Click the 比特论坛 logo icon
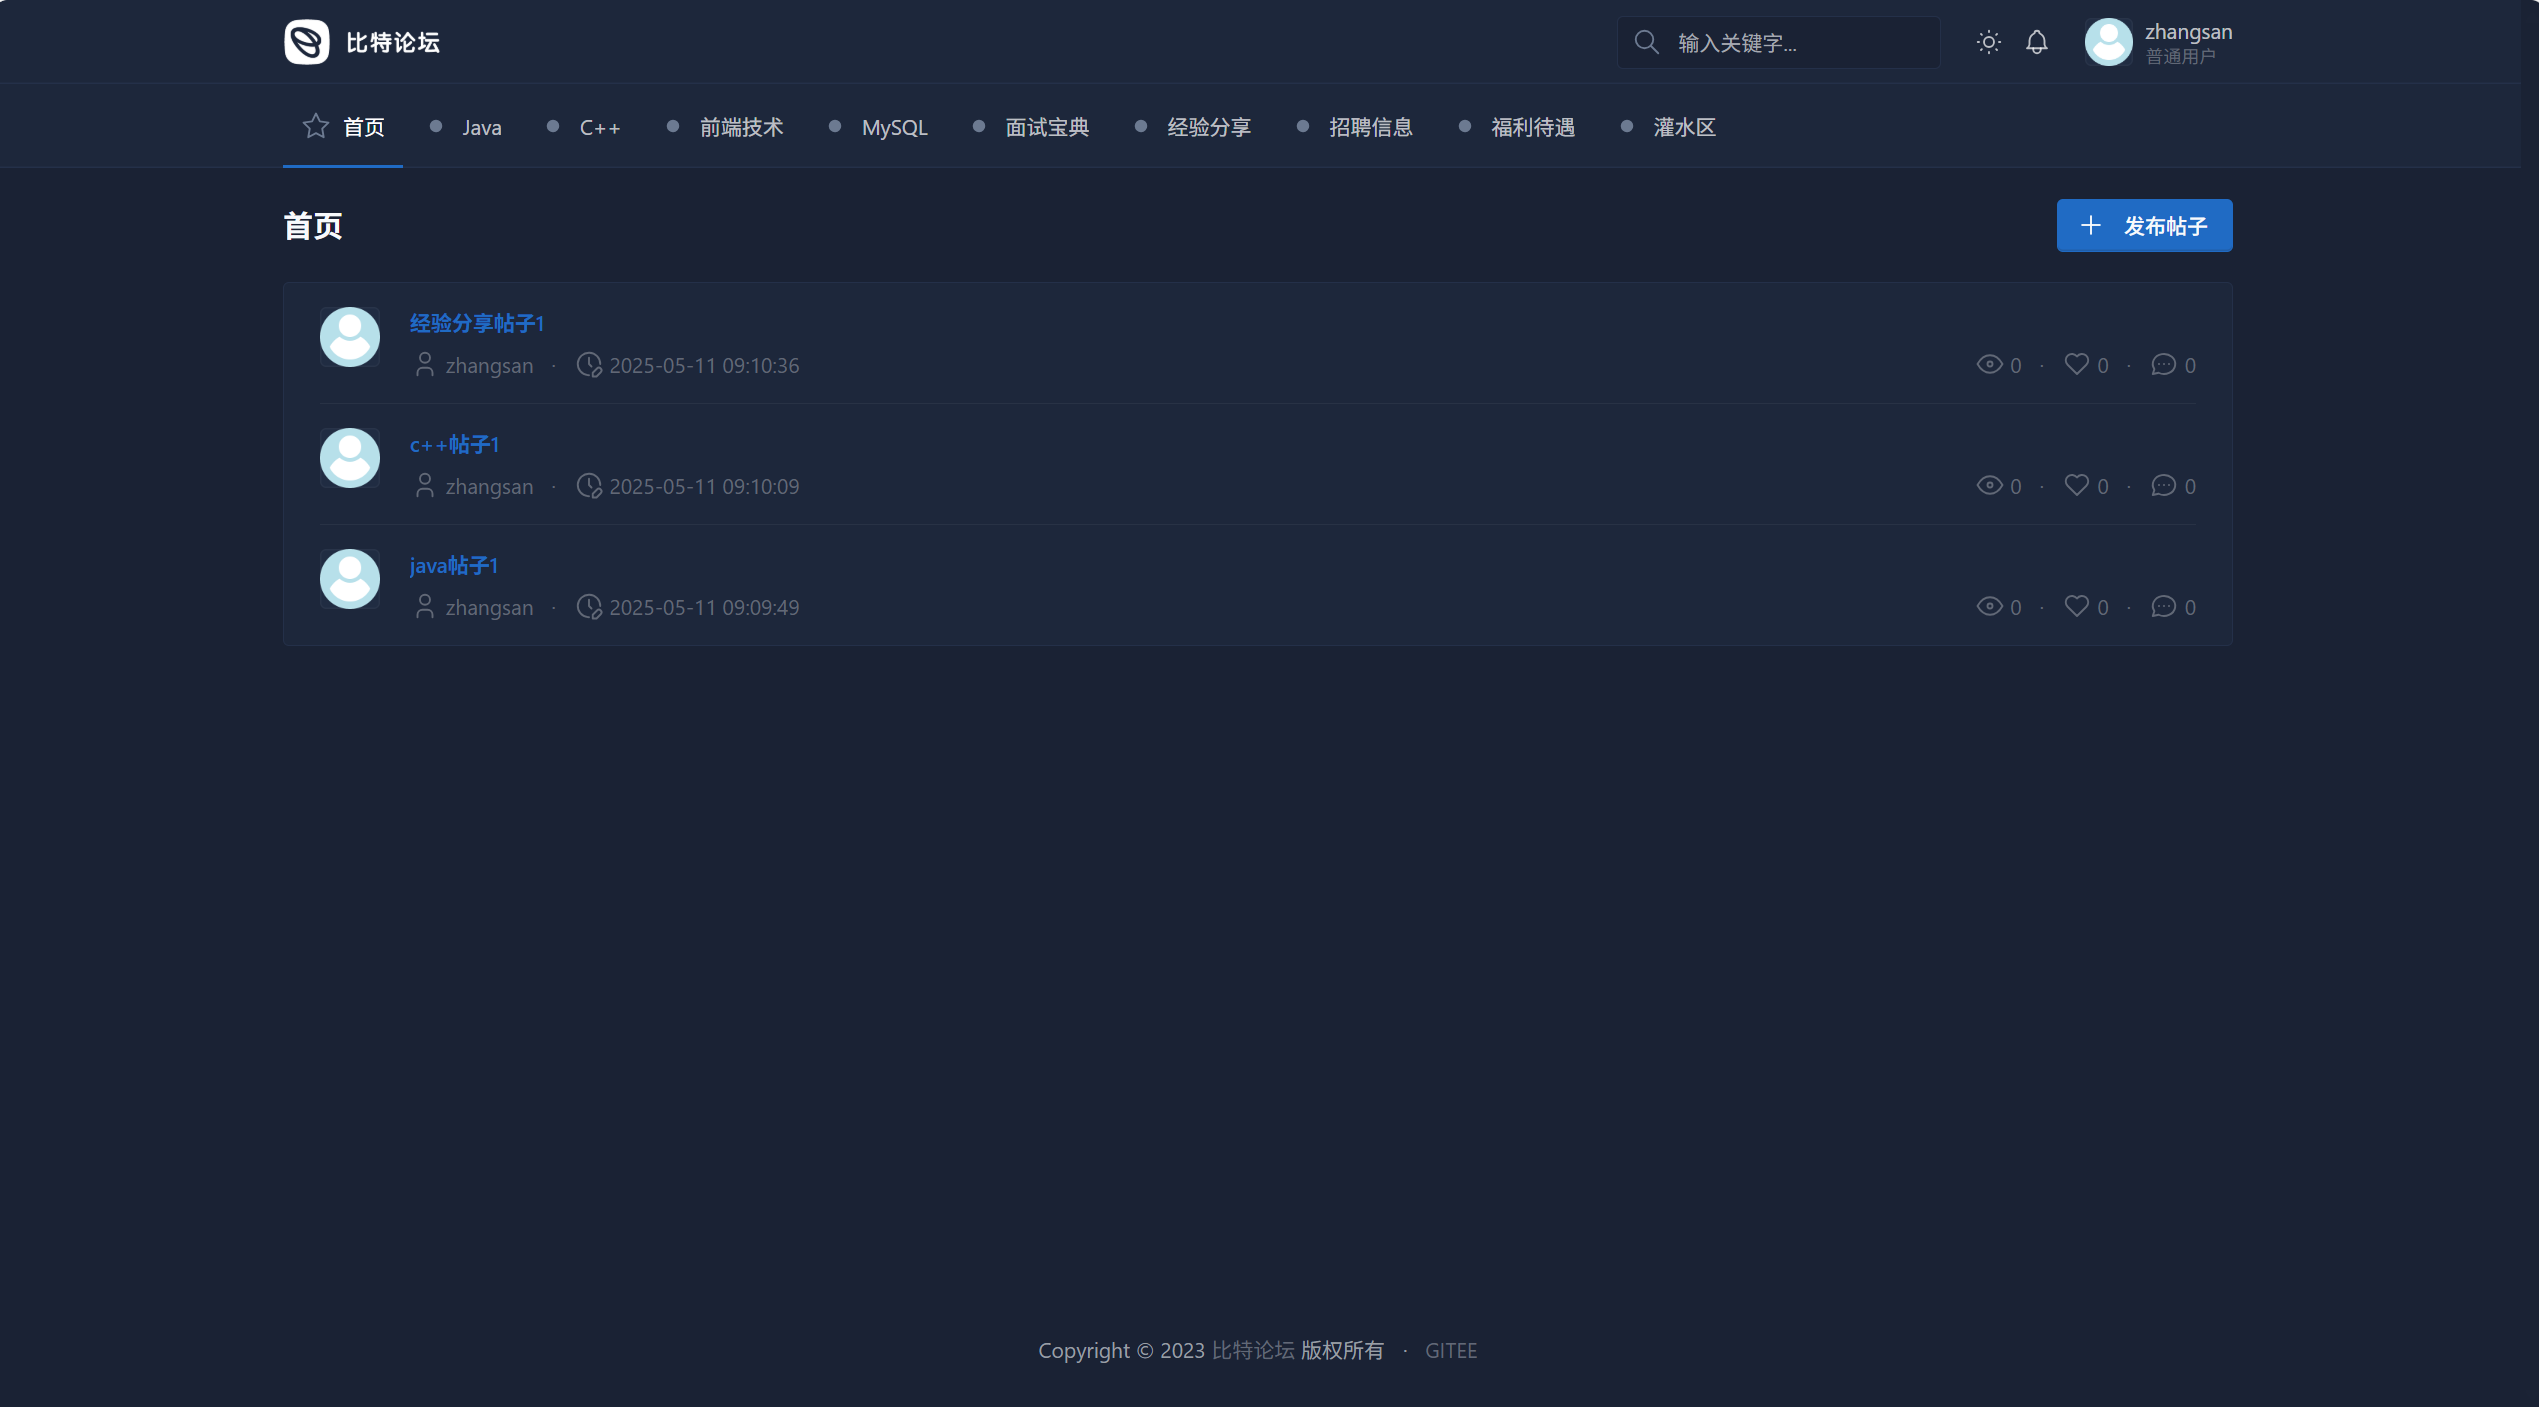The image size is (2539, 1407). (x=306, y=42)
